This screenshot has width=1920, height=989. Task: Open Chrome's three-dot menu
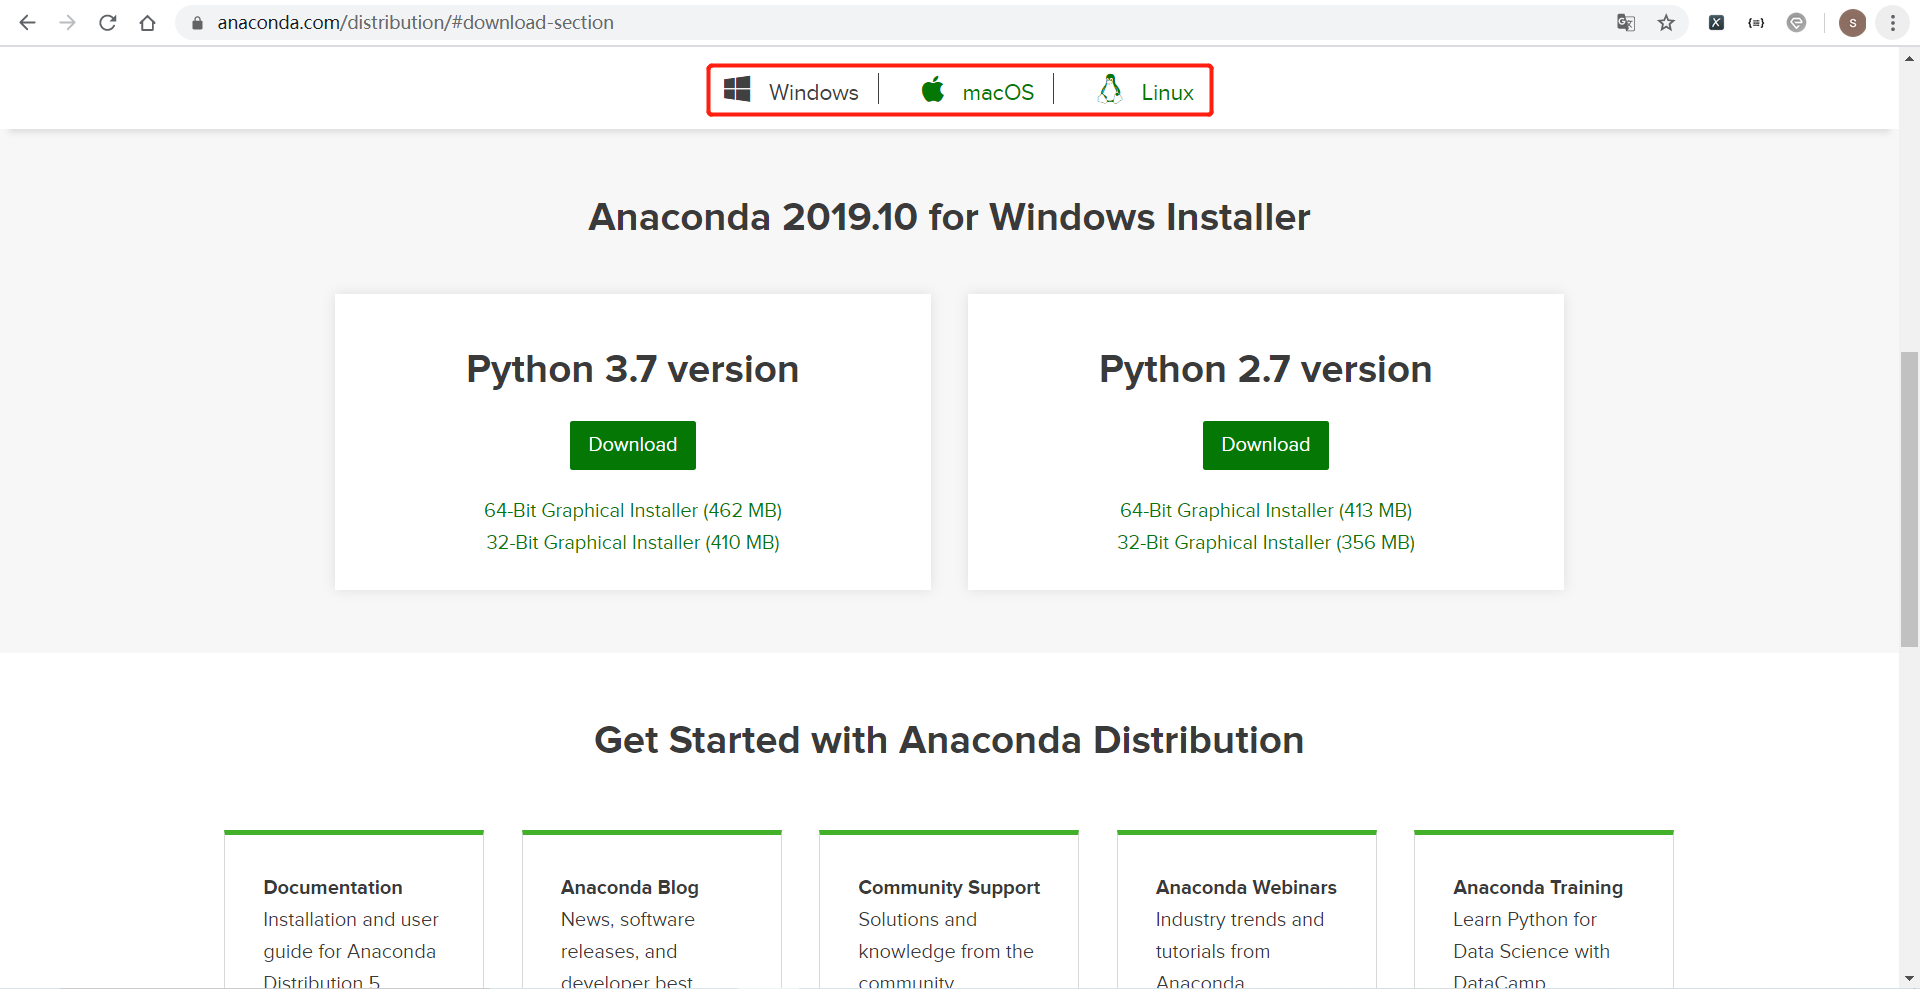pyautogui.click(x=1892, y=23)
